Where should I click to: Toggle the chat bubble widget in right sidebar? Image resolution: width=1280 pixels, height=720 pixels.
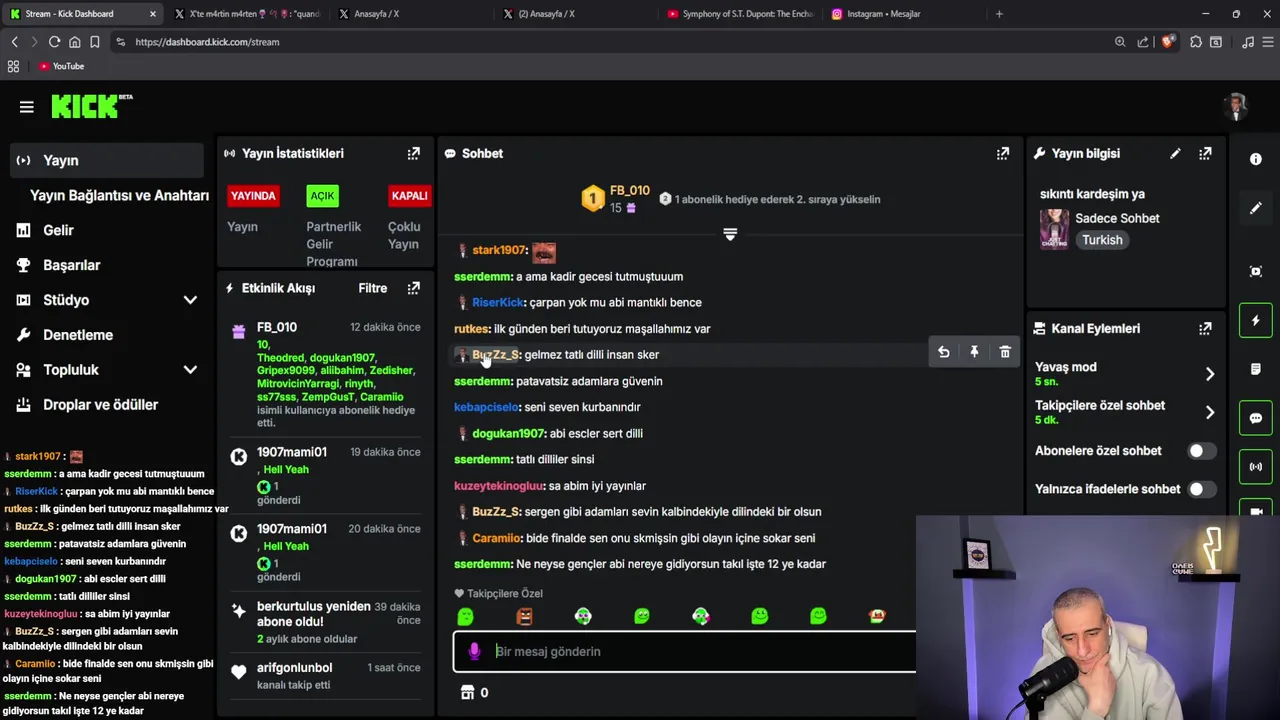tap(1256, 418)
